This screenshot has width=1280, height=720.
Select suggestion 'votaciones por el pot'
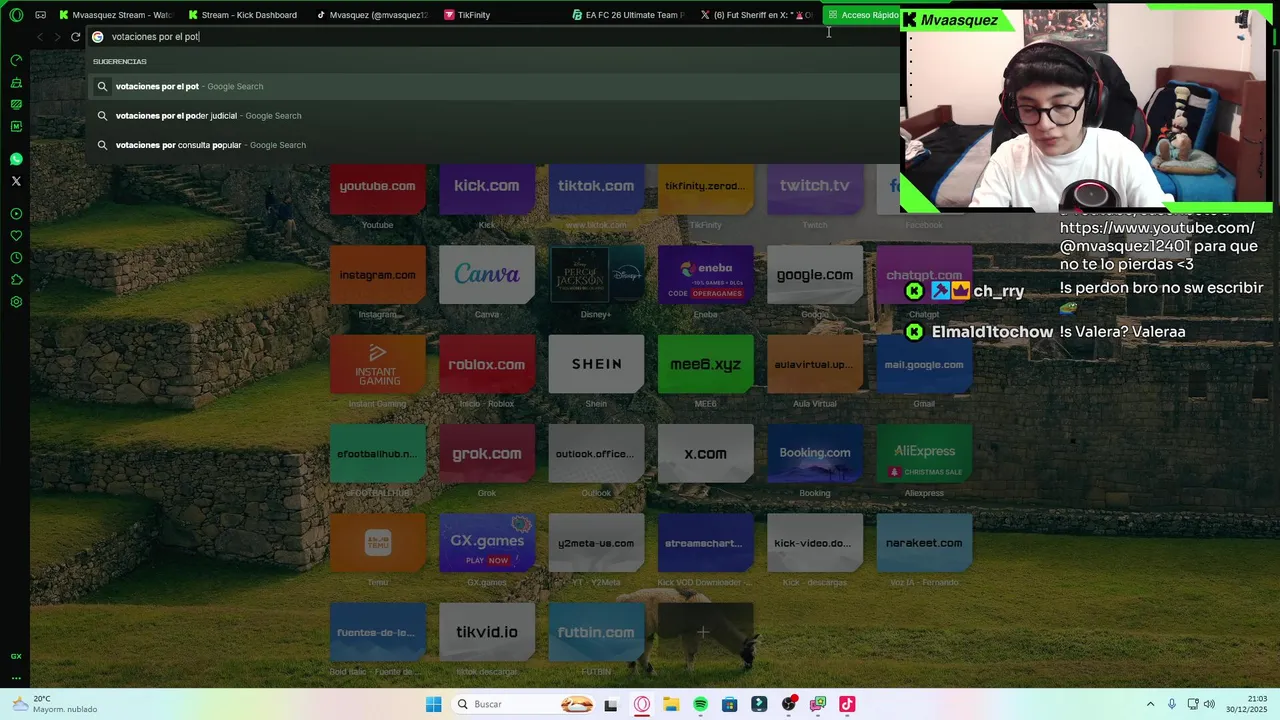(x=495, y=86)
